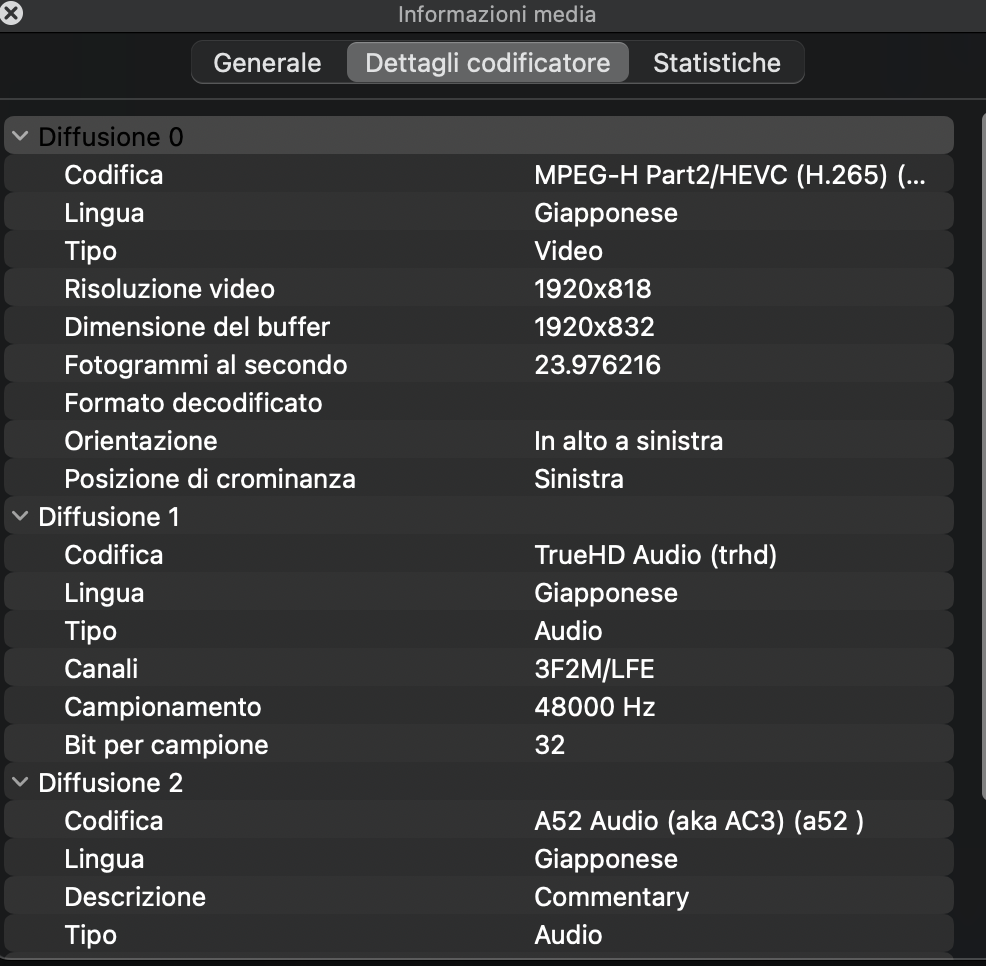
Task: Collapse the Diffusione 1 disclosure triangle
Action: [20, 517]
